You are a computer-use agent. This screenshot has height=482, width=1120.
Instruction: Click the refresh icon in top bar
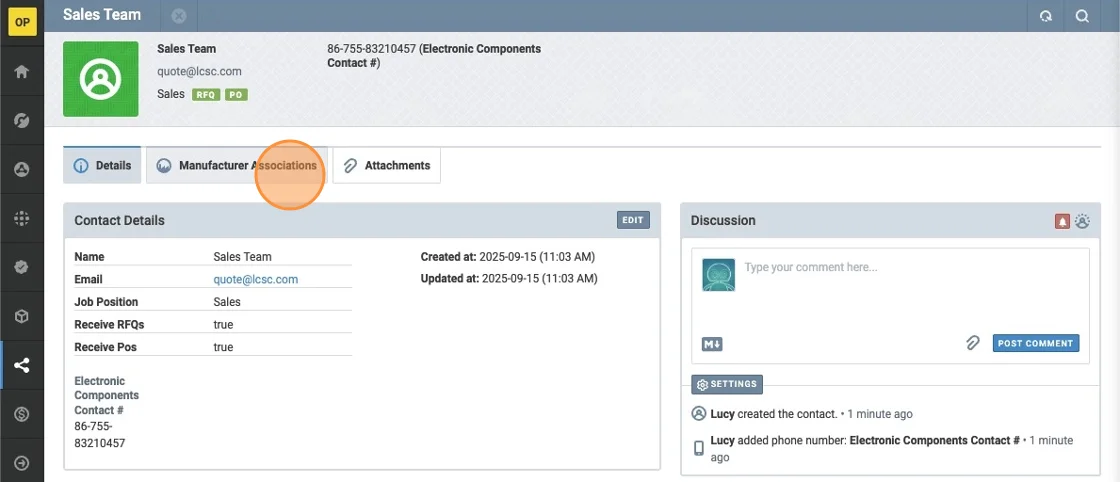(x=1046, y=16)
